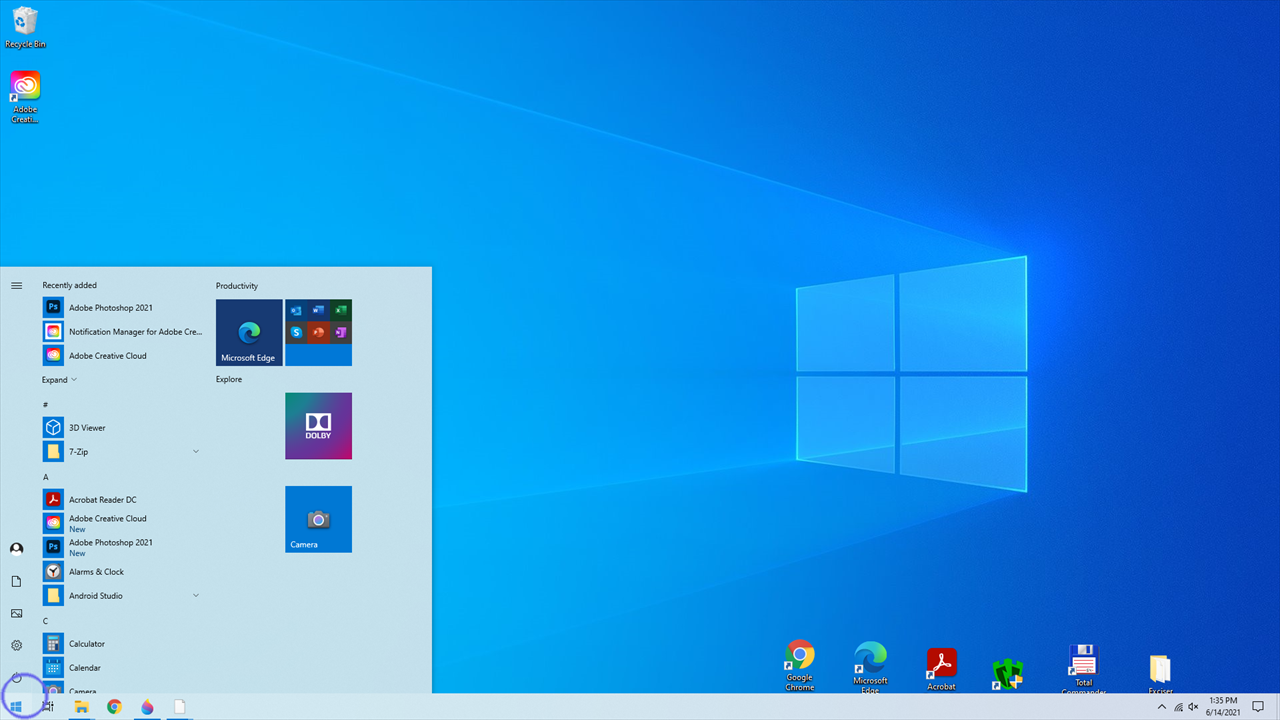Image resolution: width=1280 pixels, height=720 pixels.
Task: Select the Recycle Bin desktop icon
Action: coord(25,27)
